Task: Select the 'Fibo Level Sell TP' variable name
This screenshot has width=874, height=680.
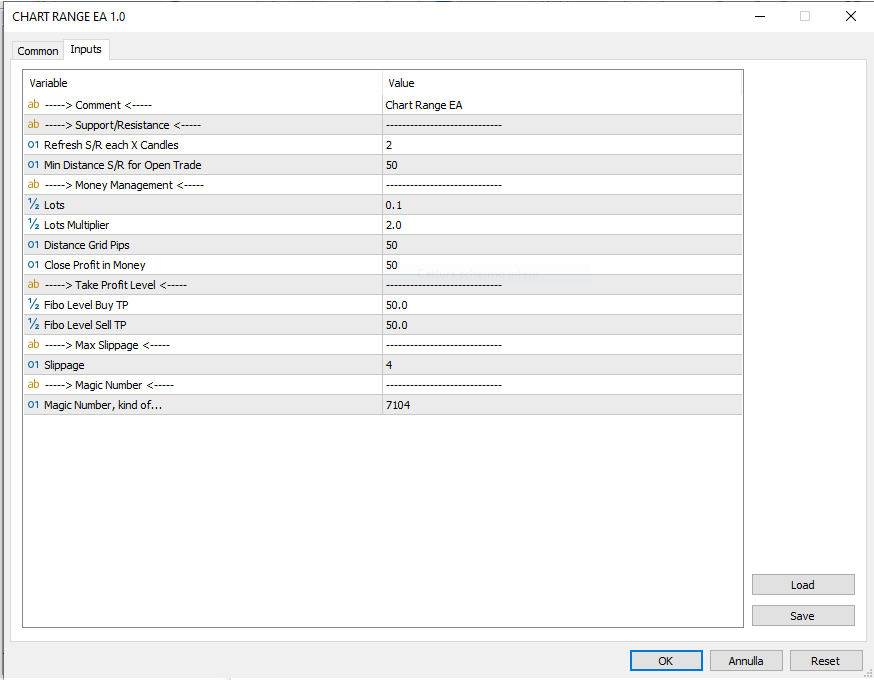Action: 85,325
